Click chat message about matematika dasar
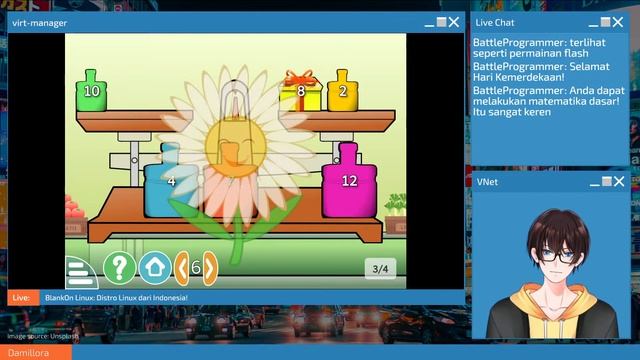This screenshot has height=360, width=640. point(549,101)
